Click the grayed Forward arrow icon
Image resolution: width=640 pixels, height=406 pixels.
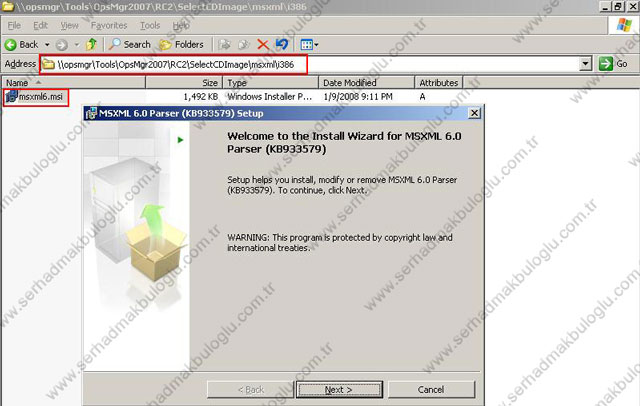click(x=61, y=44)
